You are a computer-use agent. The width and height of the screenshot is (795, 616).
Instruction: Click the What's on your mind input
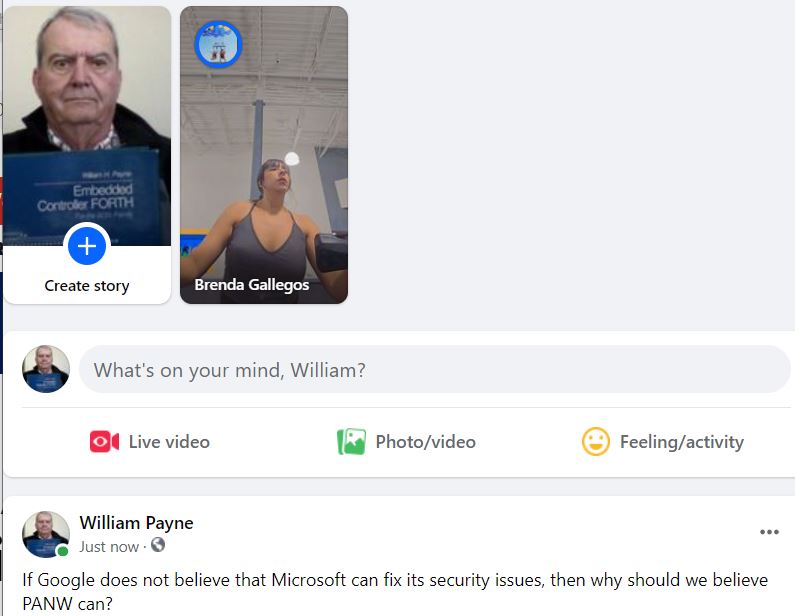[x=435, y=370]
